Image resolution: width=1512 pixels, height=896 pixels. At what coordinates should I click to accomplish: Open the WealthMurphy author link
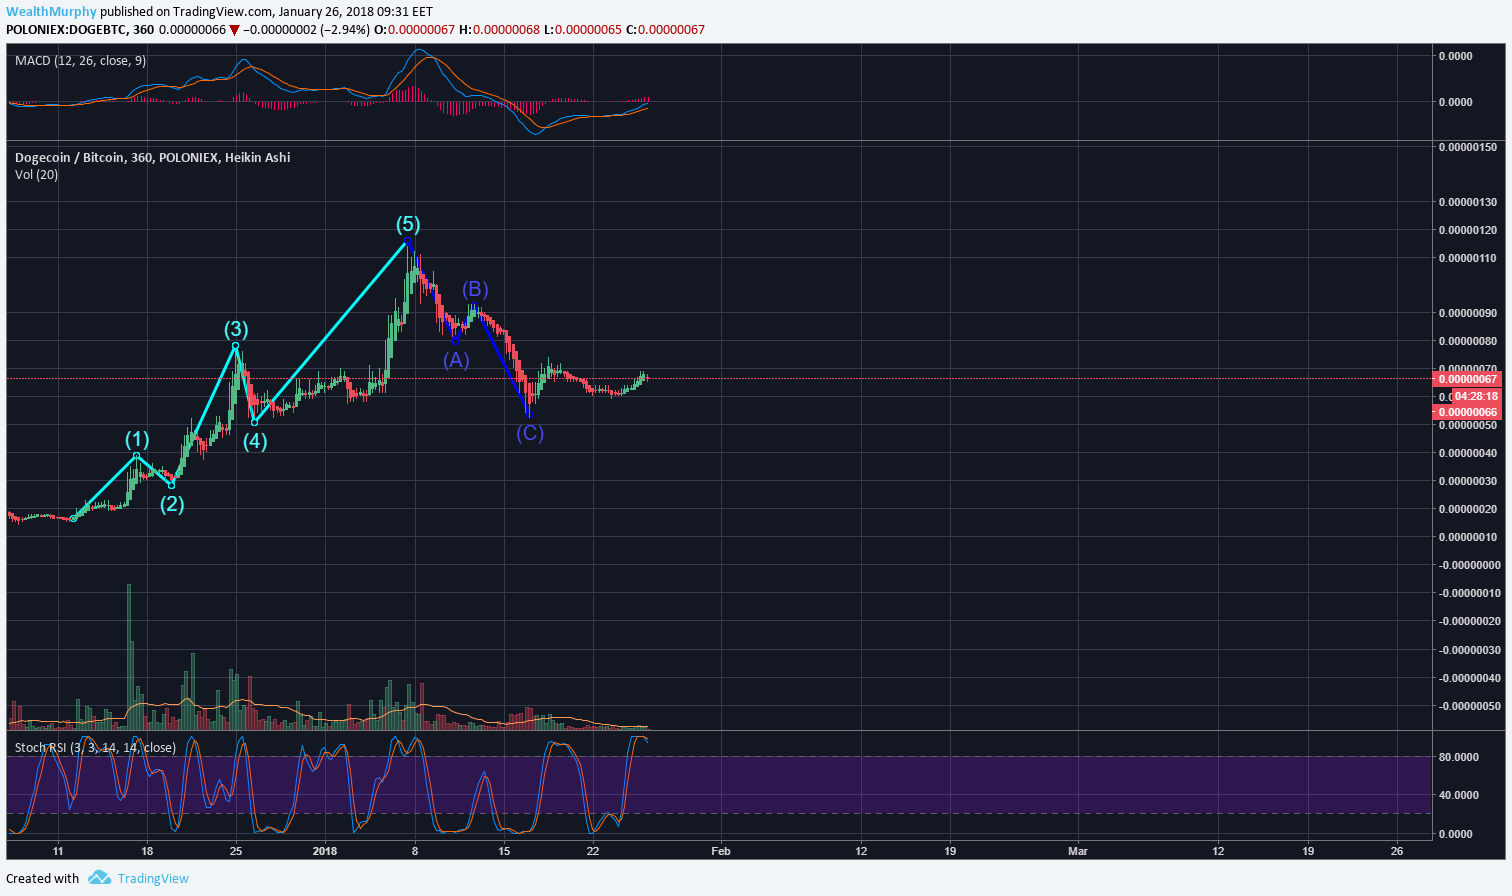point(51,12)
